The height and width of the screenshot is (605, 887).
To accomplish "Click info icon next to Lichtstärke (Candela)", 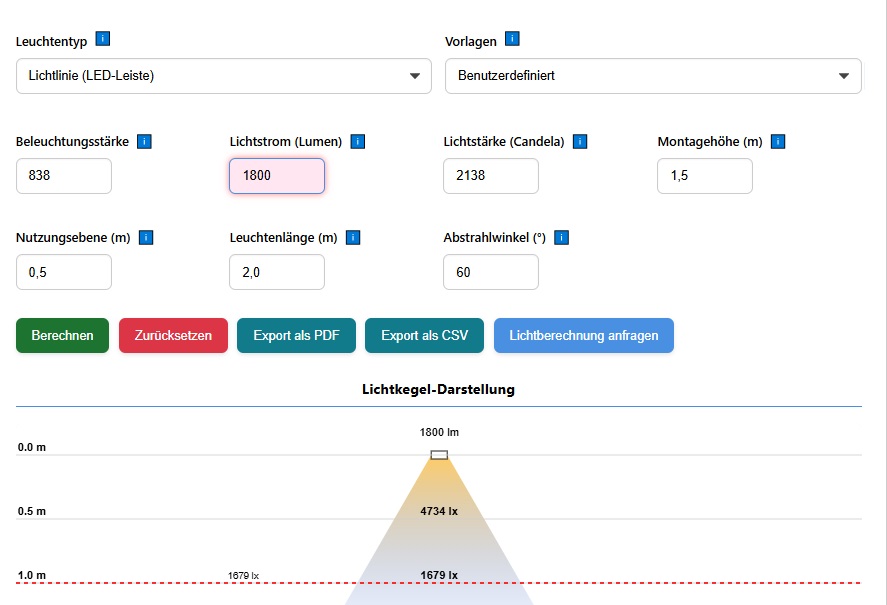I will point(580,141).
